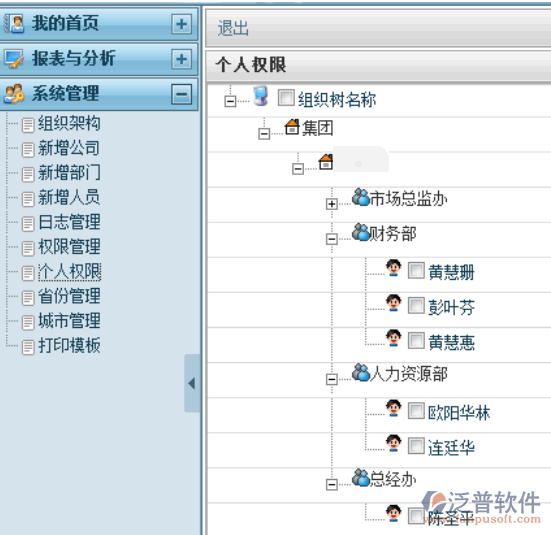Click the 系统管理 users key icon

click(14, 94)
